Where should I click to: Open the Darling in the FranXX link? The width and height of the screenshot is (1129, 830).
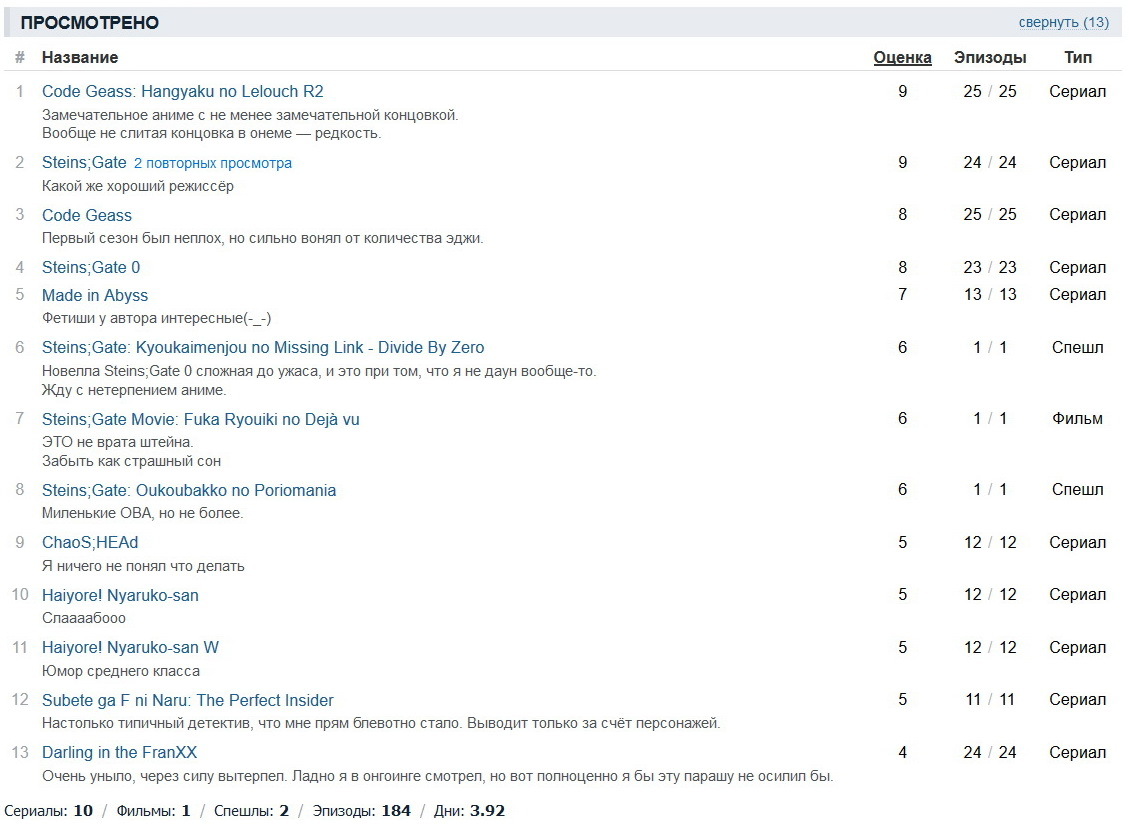(x=119, y=752)
